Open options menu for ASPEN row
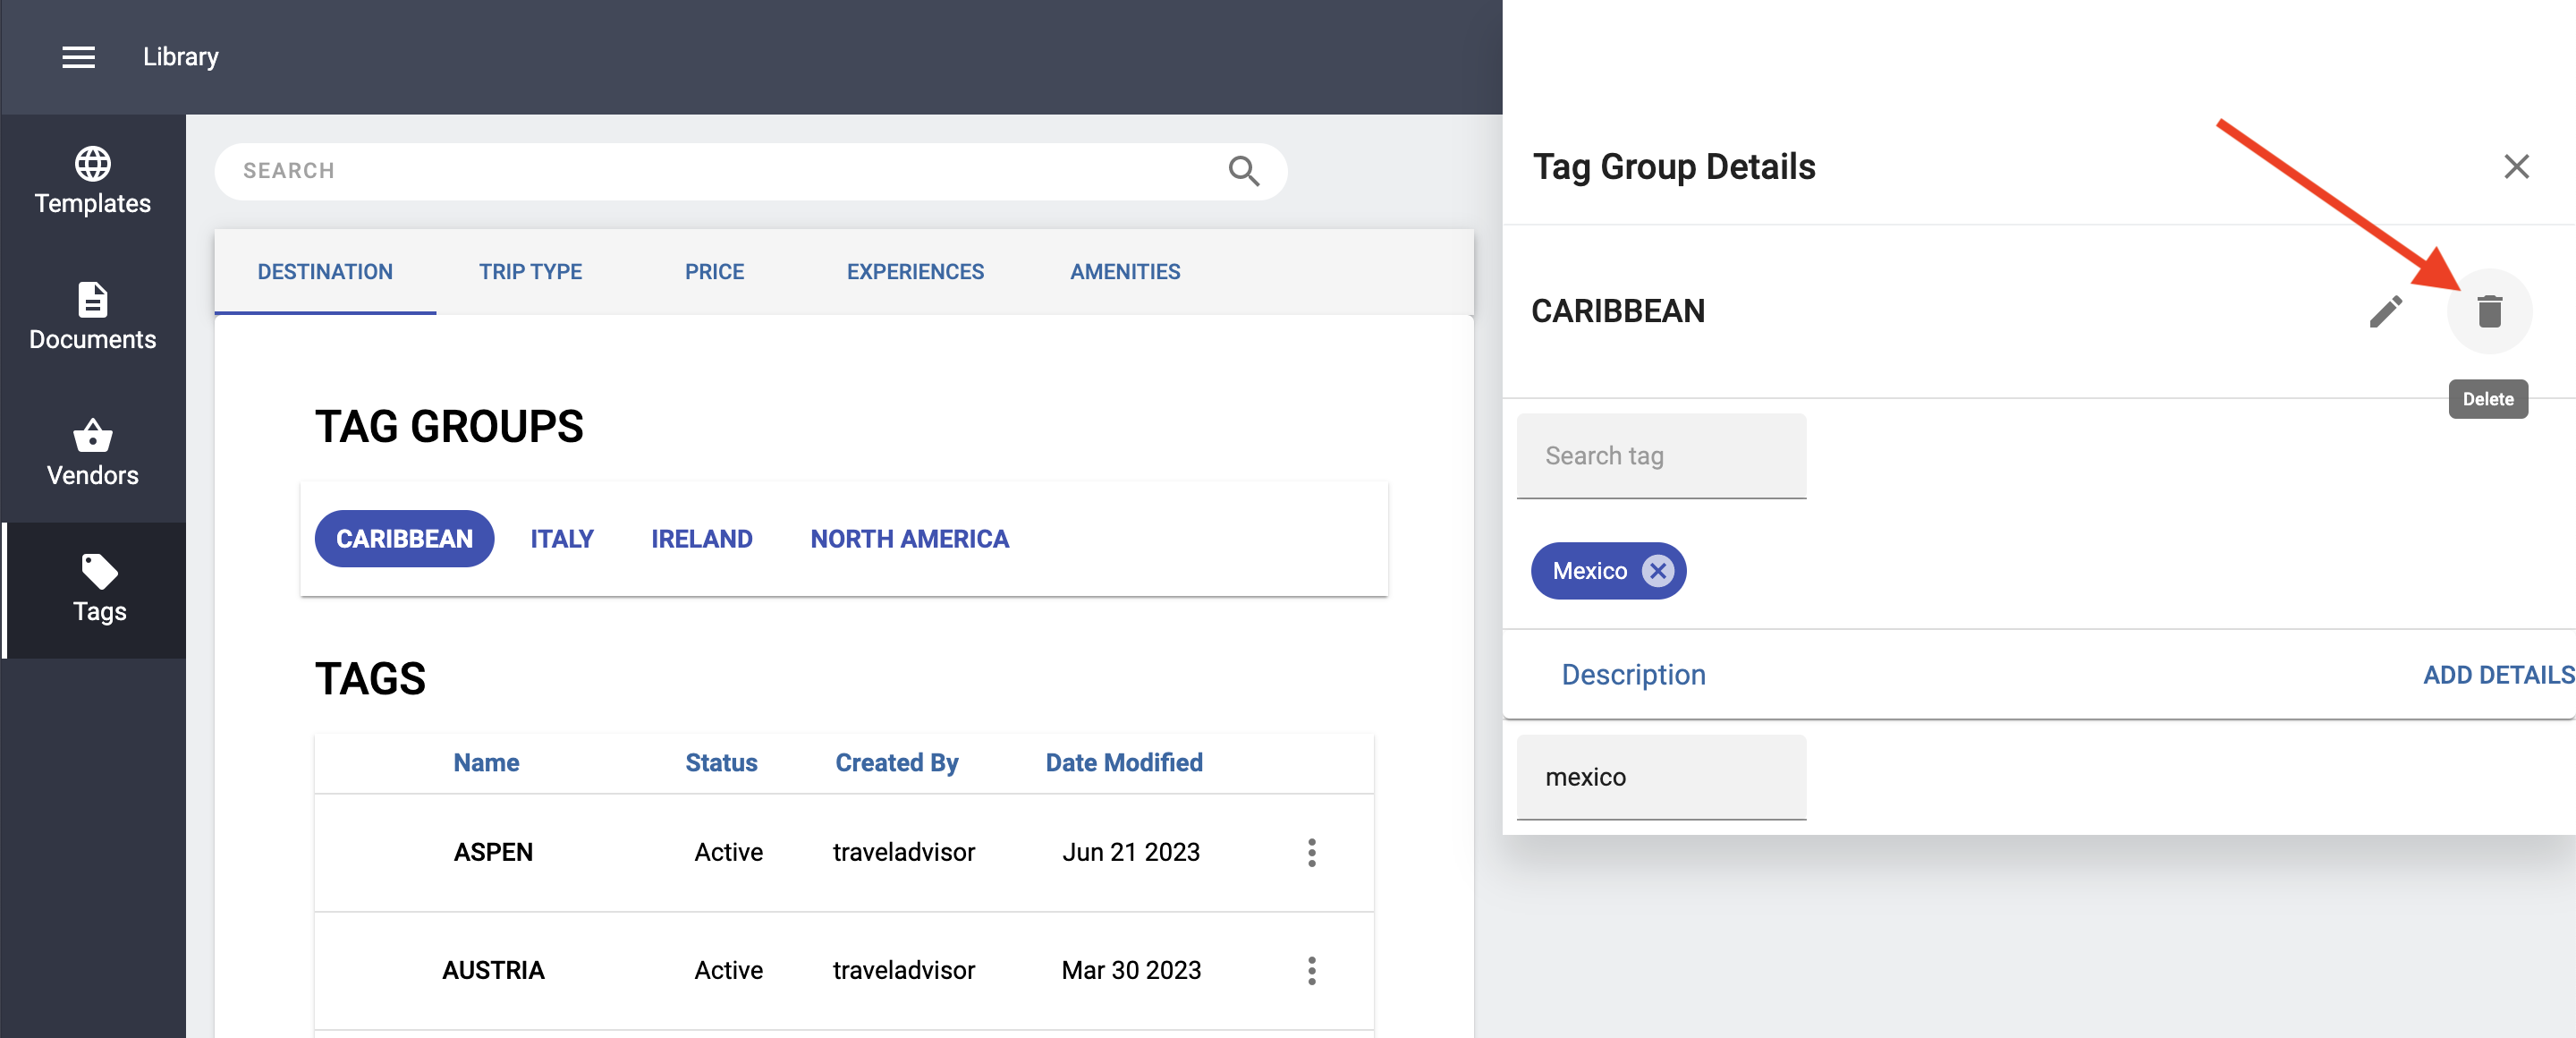Image resolution: width=2576 pixels, height=1038 pixels. [x=1311, y=852]
